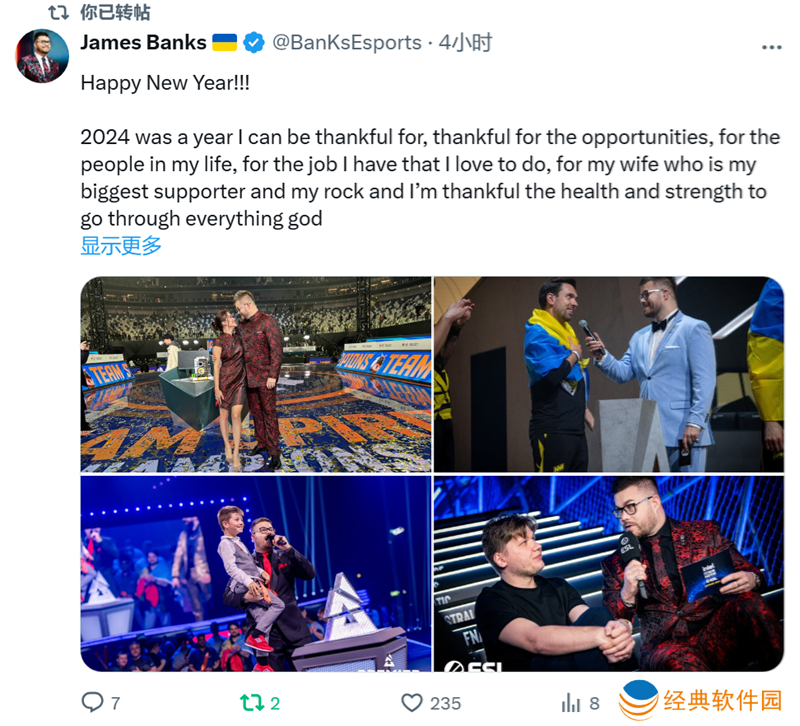The height and width of the screenshot is (726, 800).
Task: Open photo of man holding child
Action: (x=256, y=573)
